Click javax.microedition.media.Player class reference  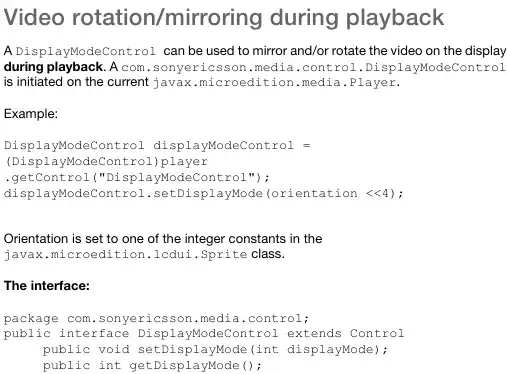[275, 82]
